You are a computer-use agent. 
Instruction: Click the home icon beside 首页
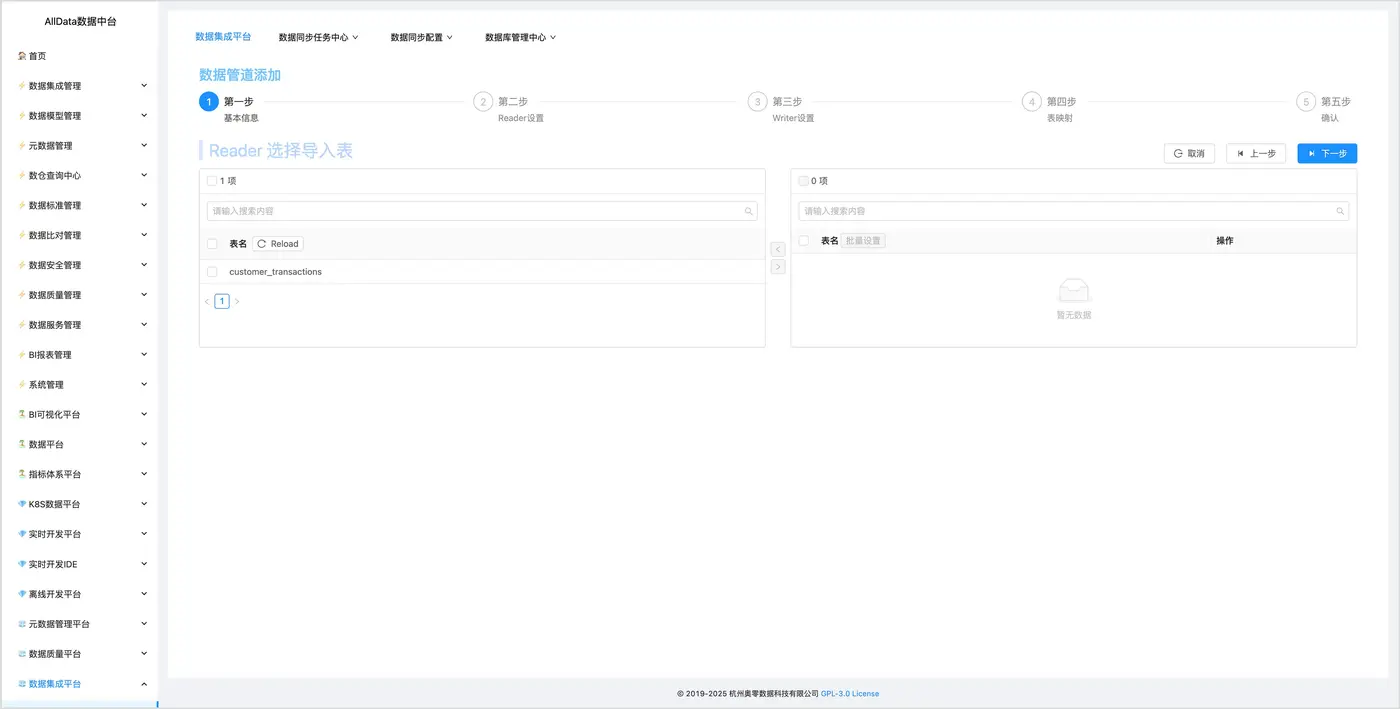pos(22,56)
